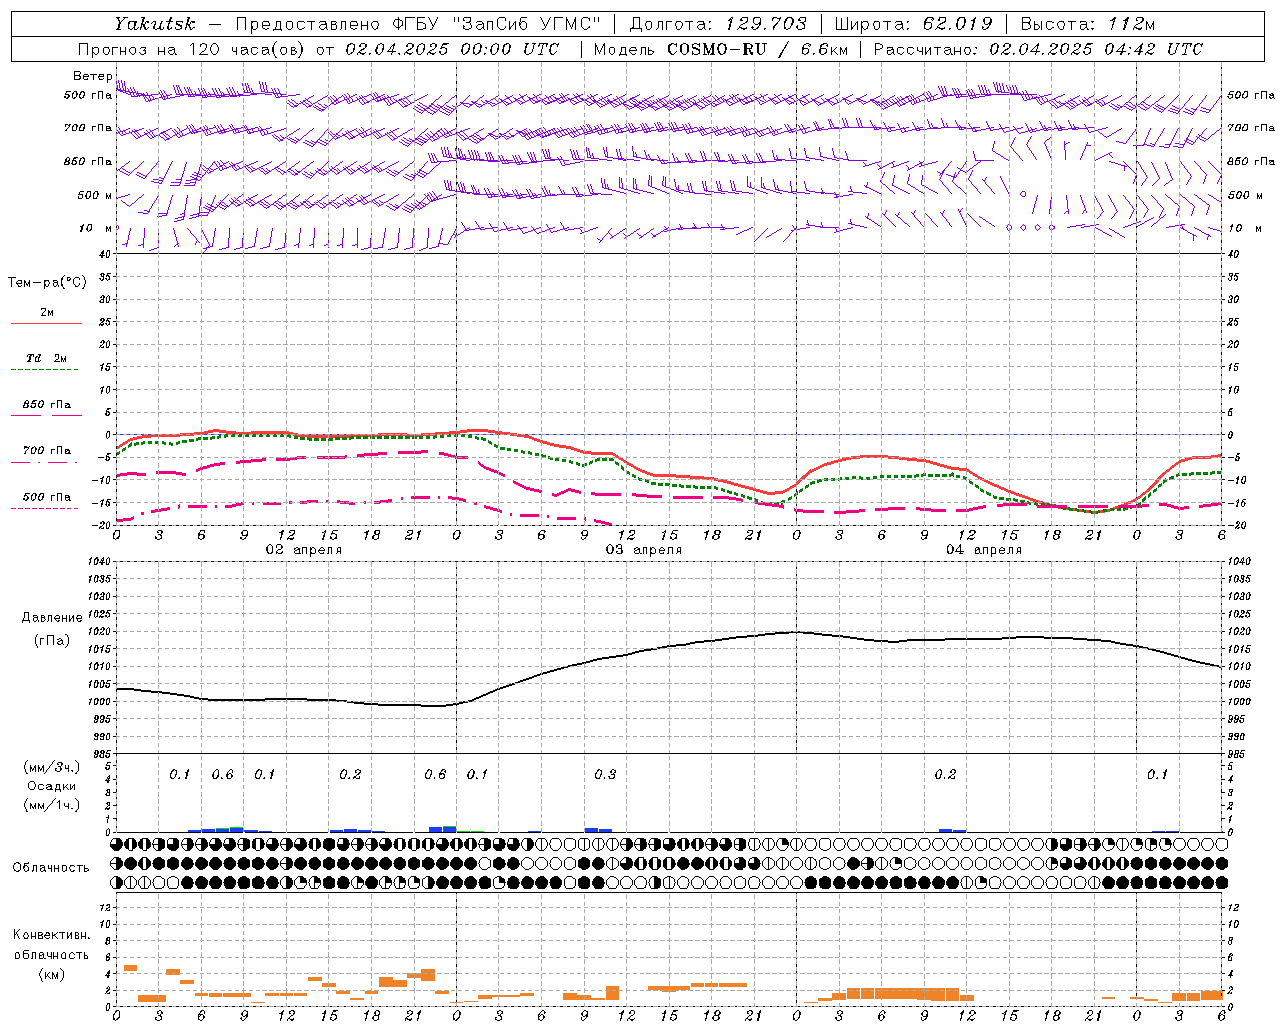The width and height of the screenshot is (1280, 1024).
Task: Click the Облачность cloud cover row label
Action: click(51, 868)
